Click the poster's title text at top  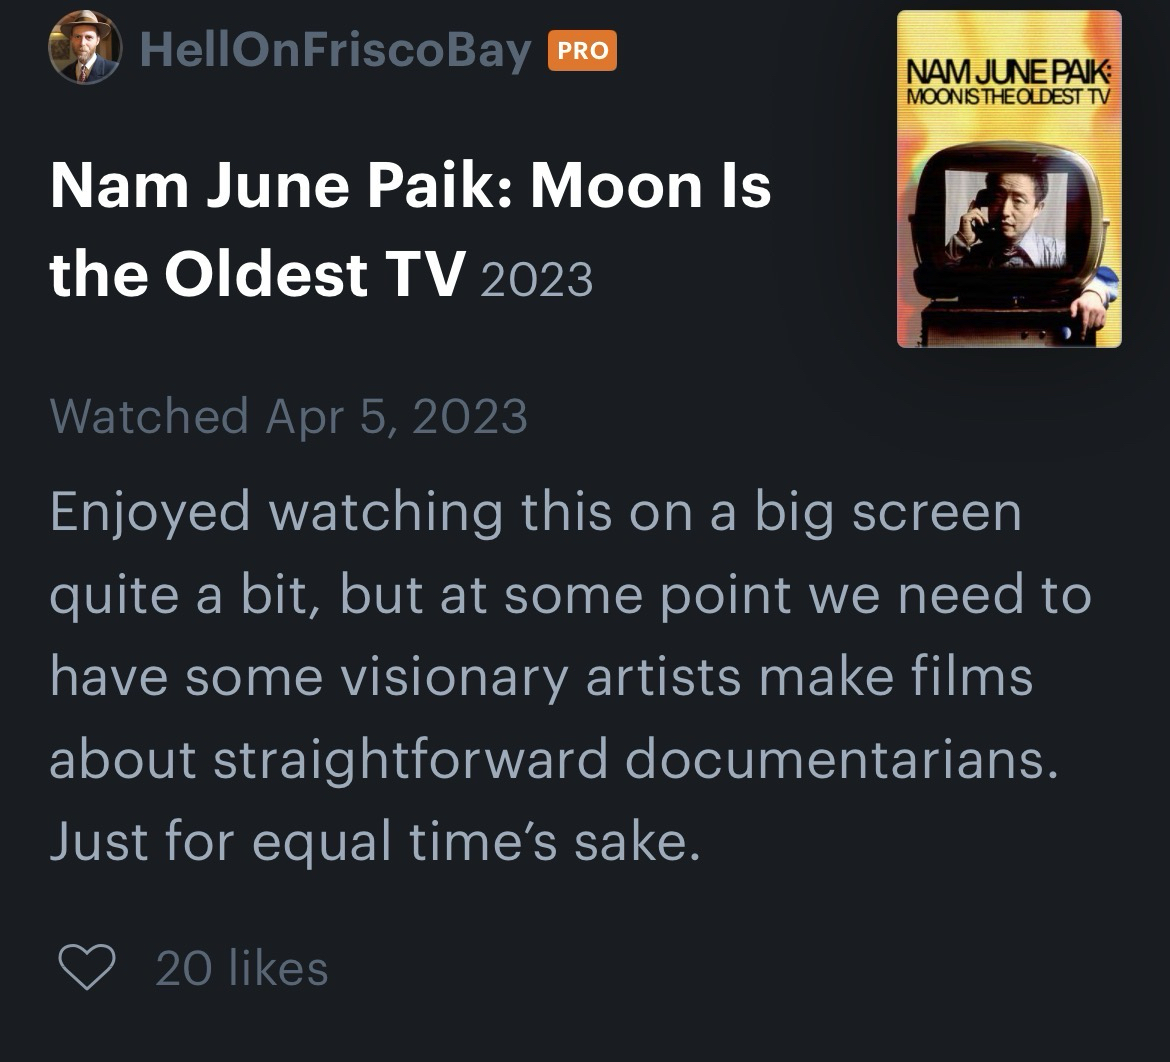point(1009,84)
